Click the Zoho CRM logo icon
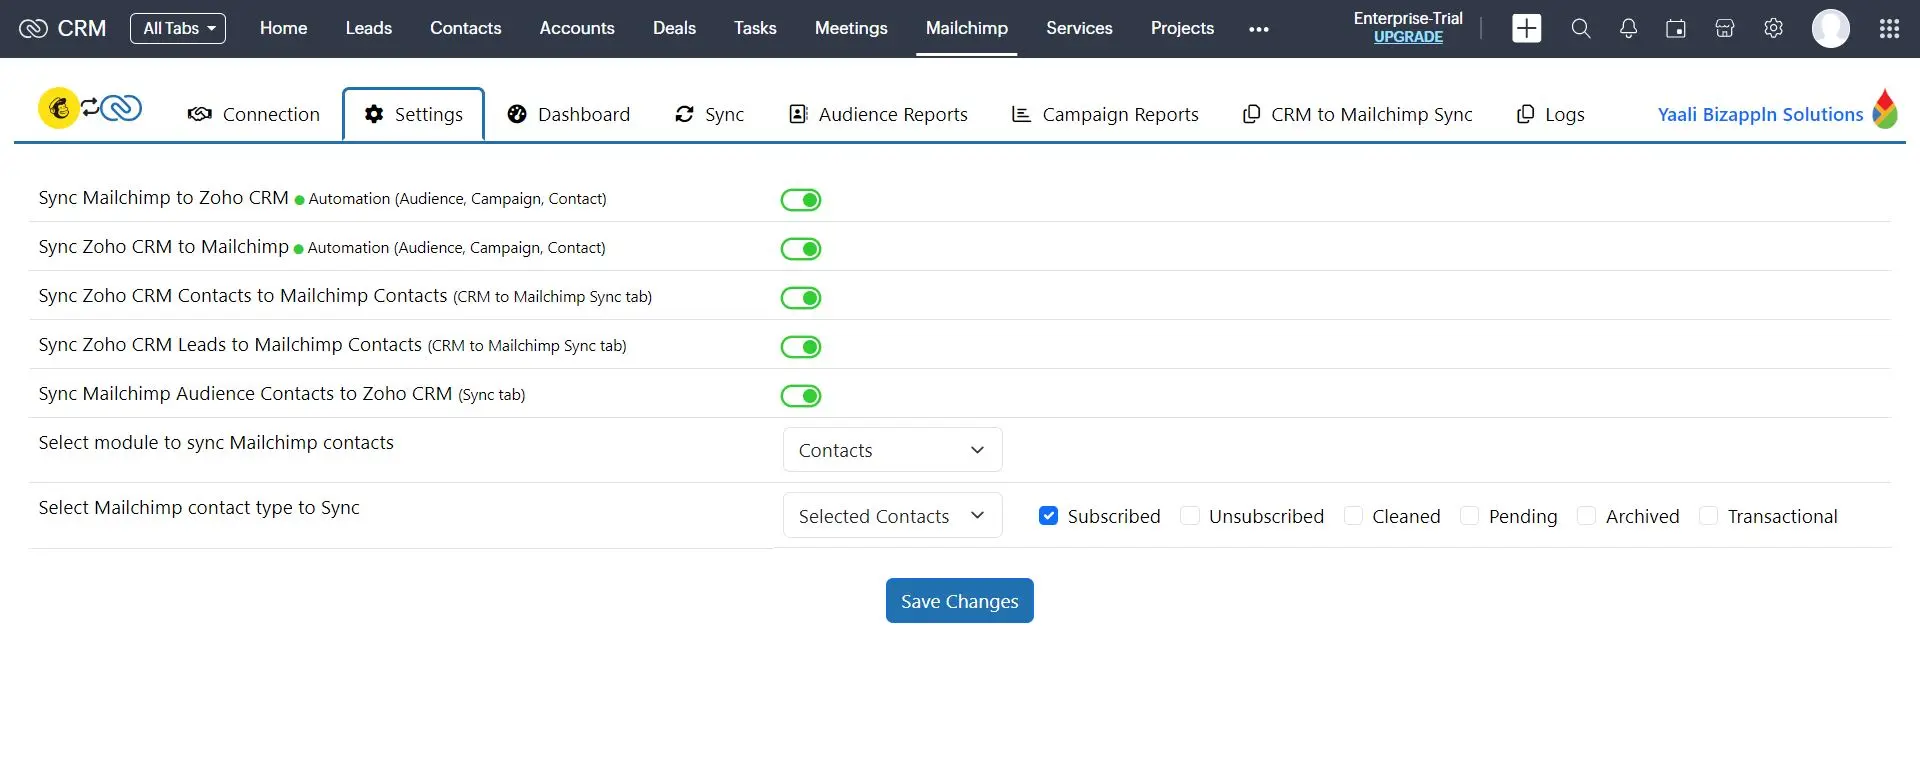1920x760 pixels. point(33,28)
